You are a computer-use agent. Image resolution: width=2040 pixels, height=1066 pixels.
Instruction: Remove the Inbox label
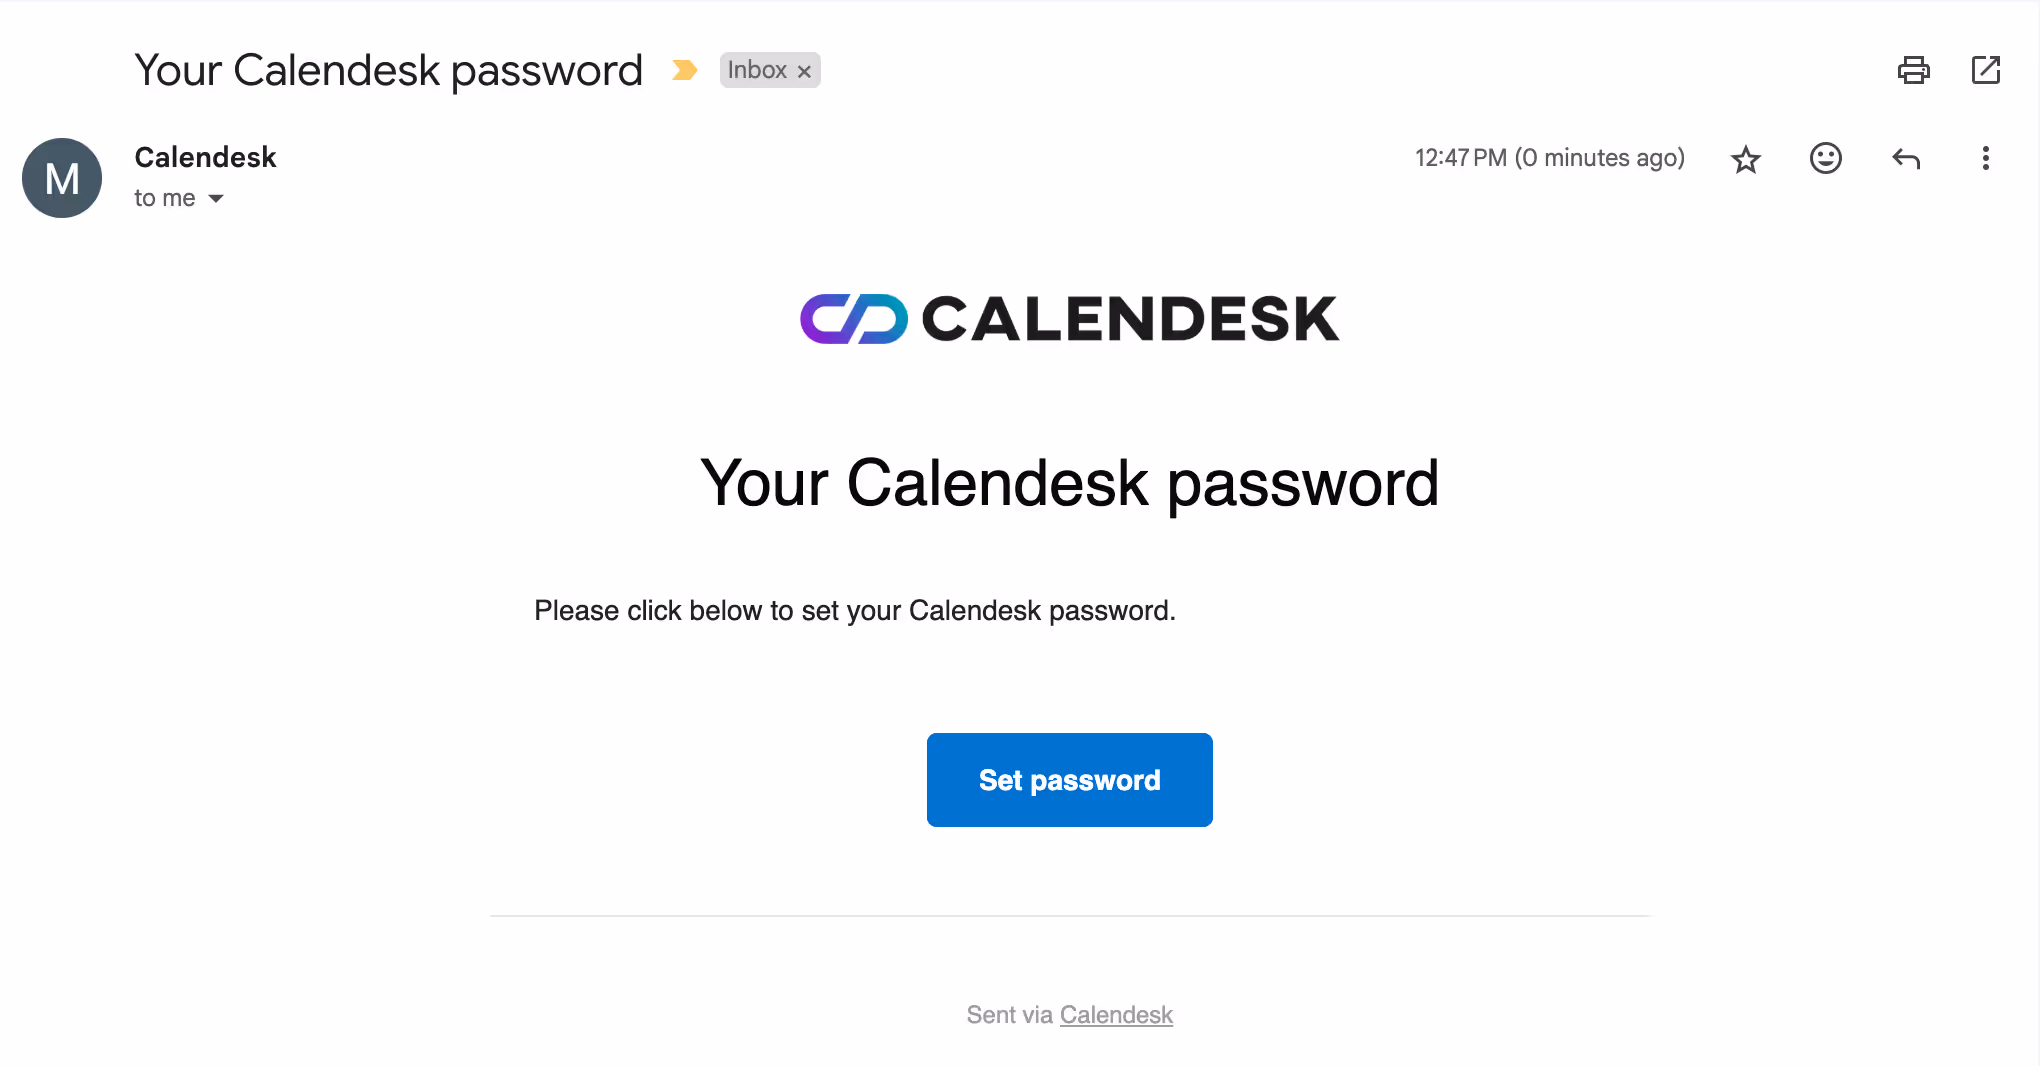click(x=803, y=71)
